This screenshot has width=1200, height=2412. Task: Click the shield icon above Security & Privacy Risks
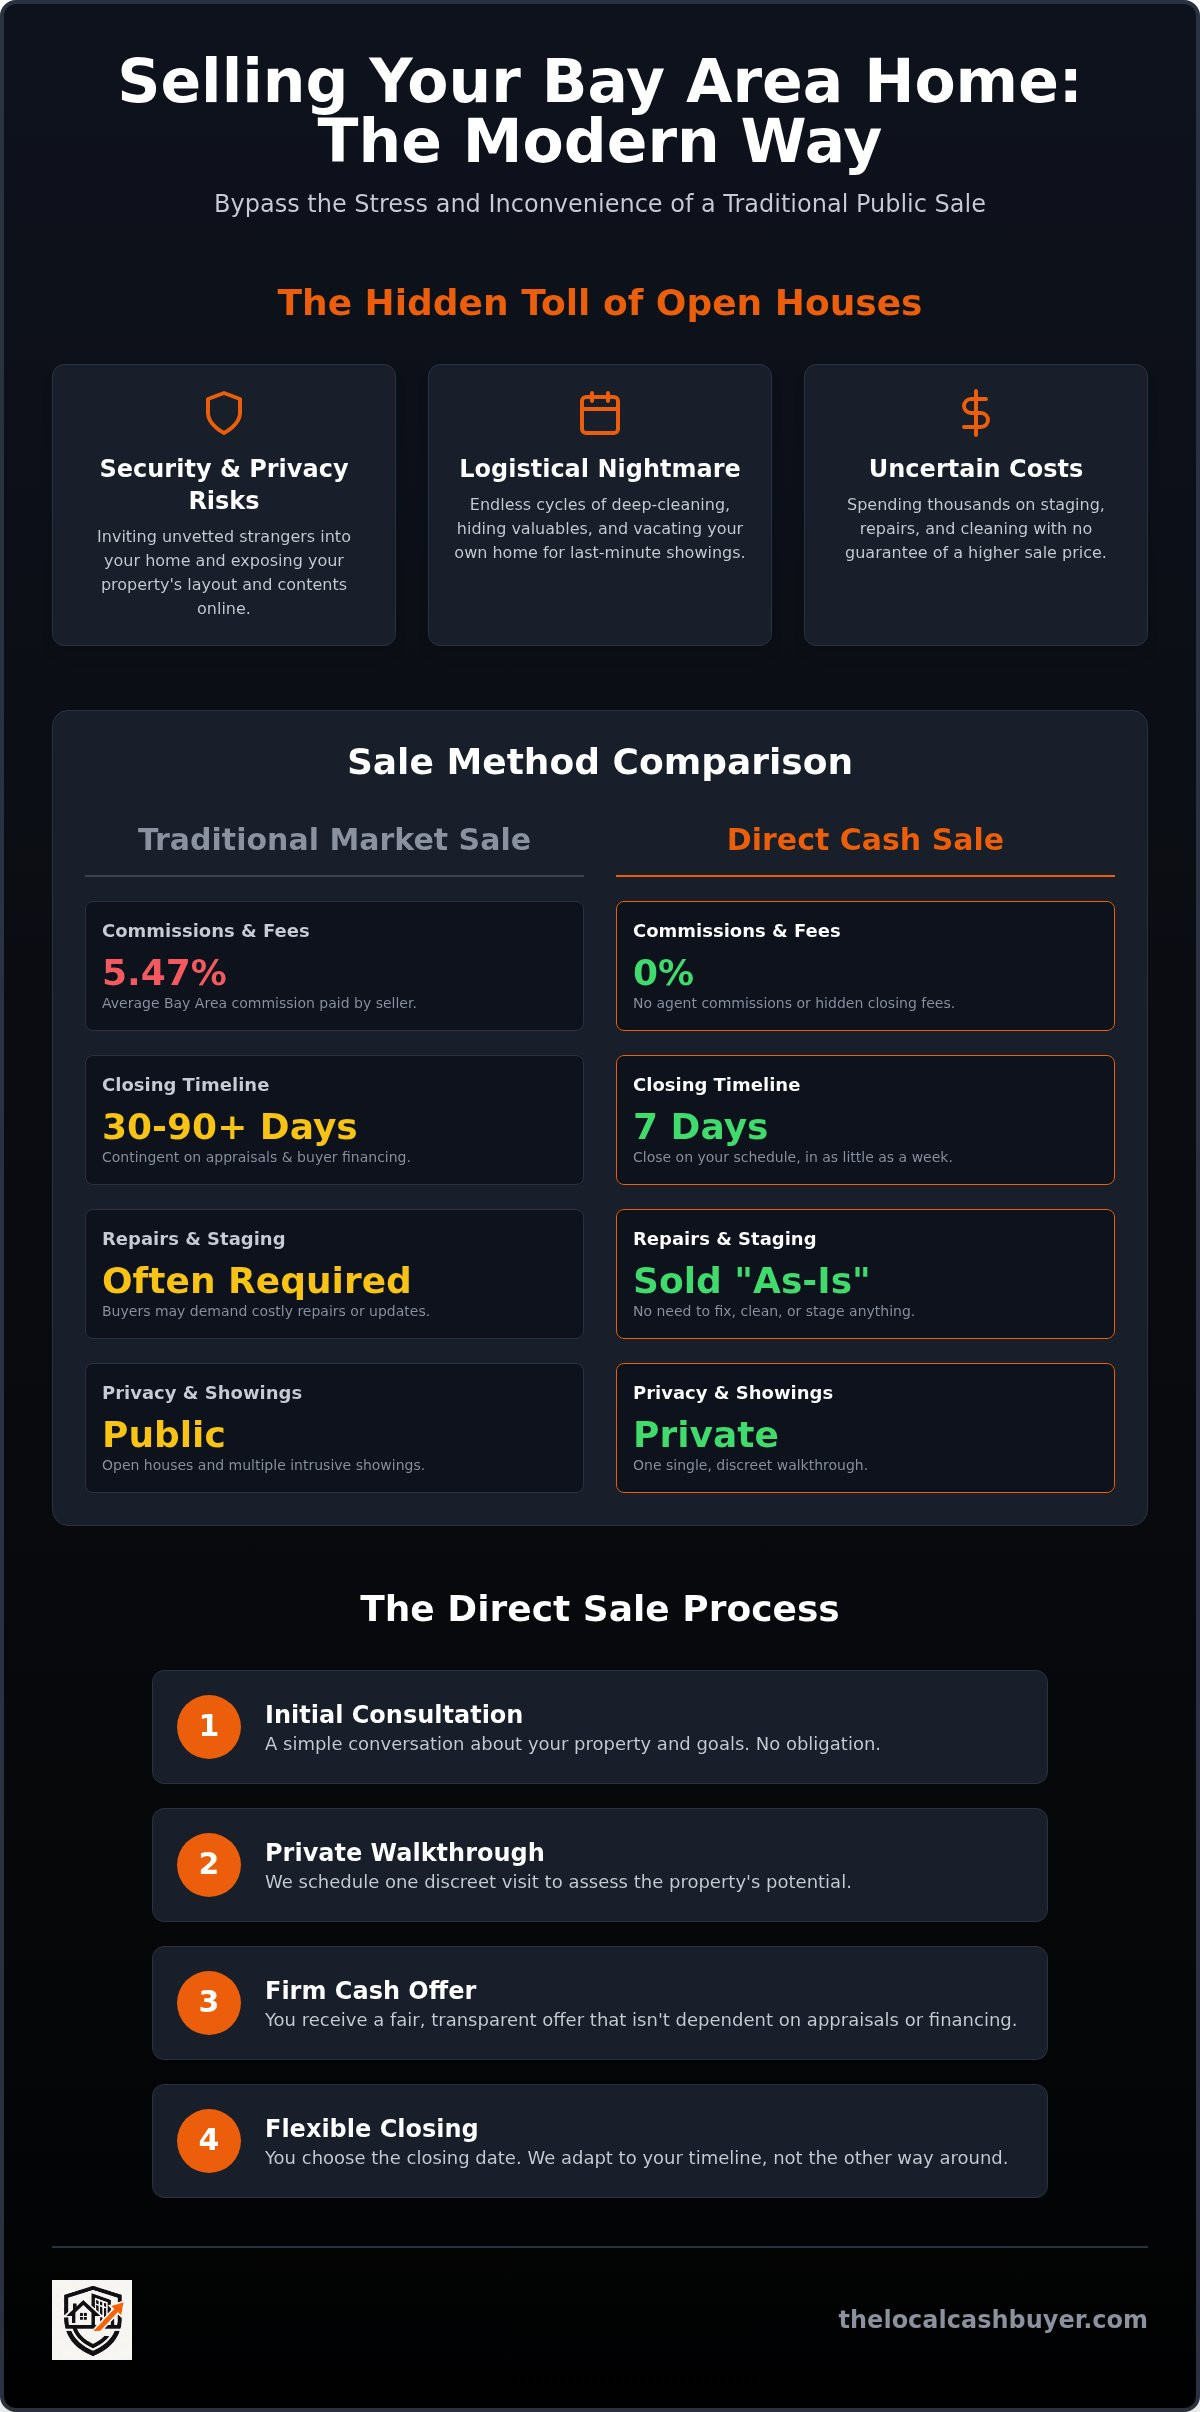224,413
